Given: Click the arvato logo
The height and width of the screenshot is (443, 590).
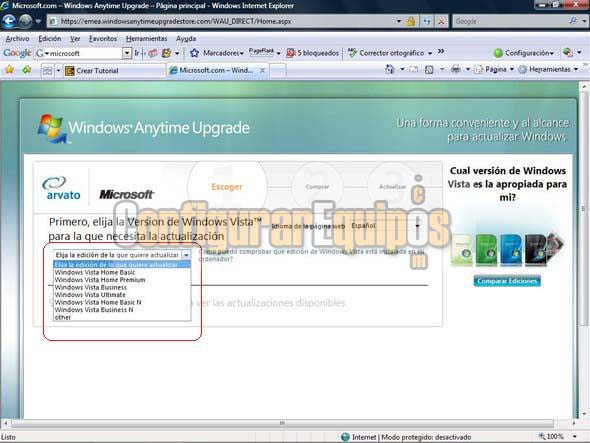Looking at the screenshot, I should [61, 188].
